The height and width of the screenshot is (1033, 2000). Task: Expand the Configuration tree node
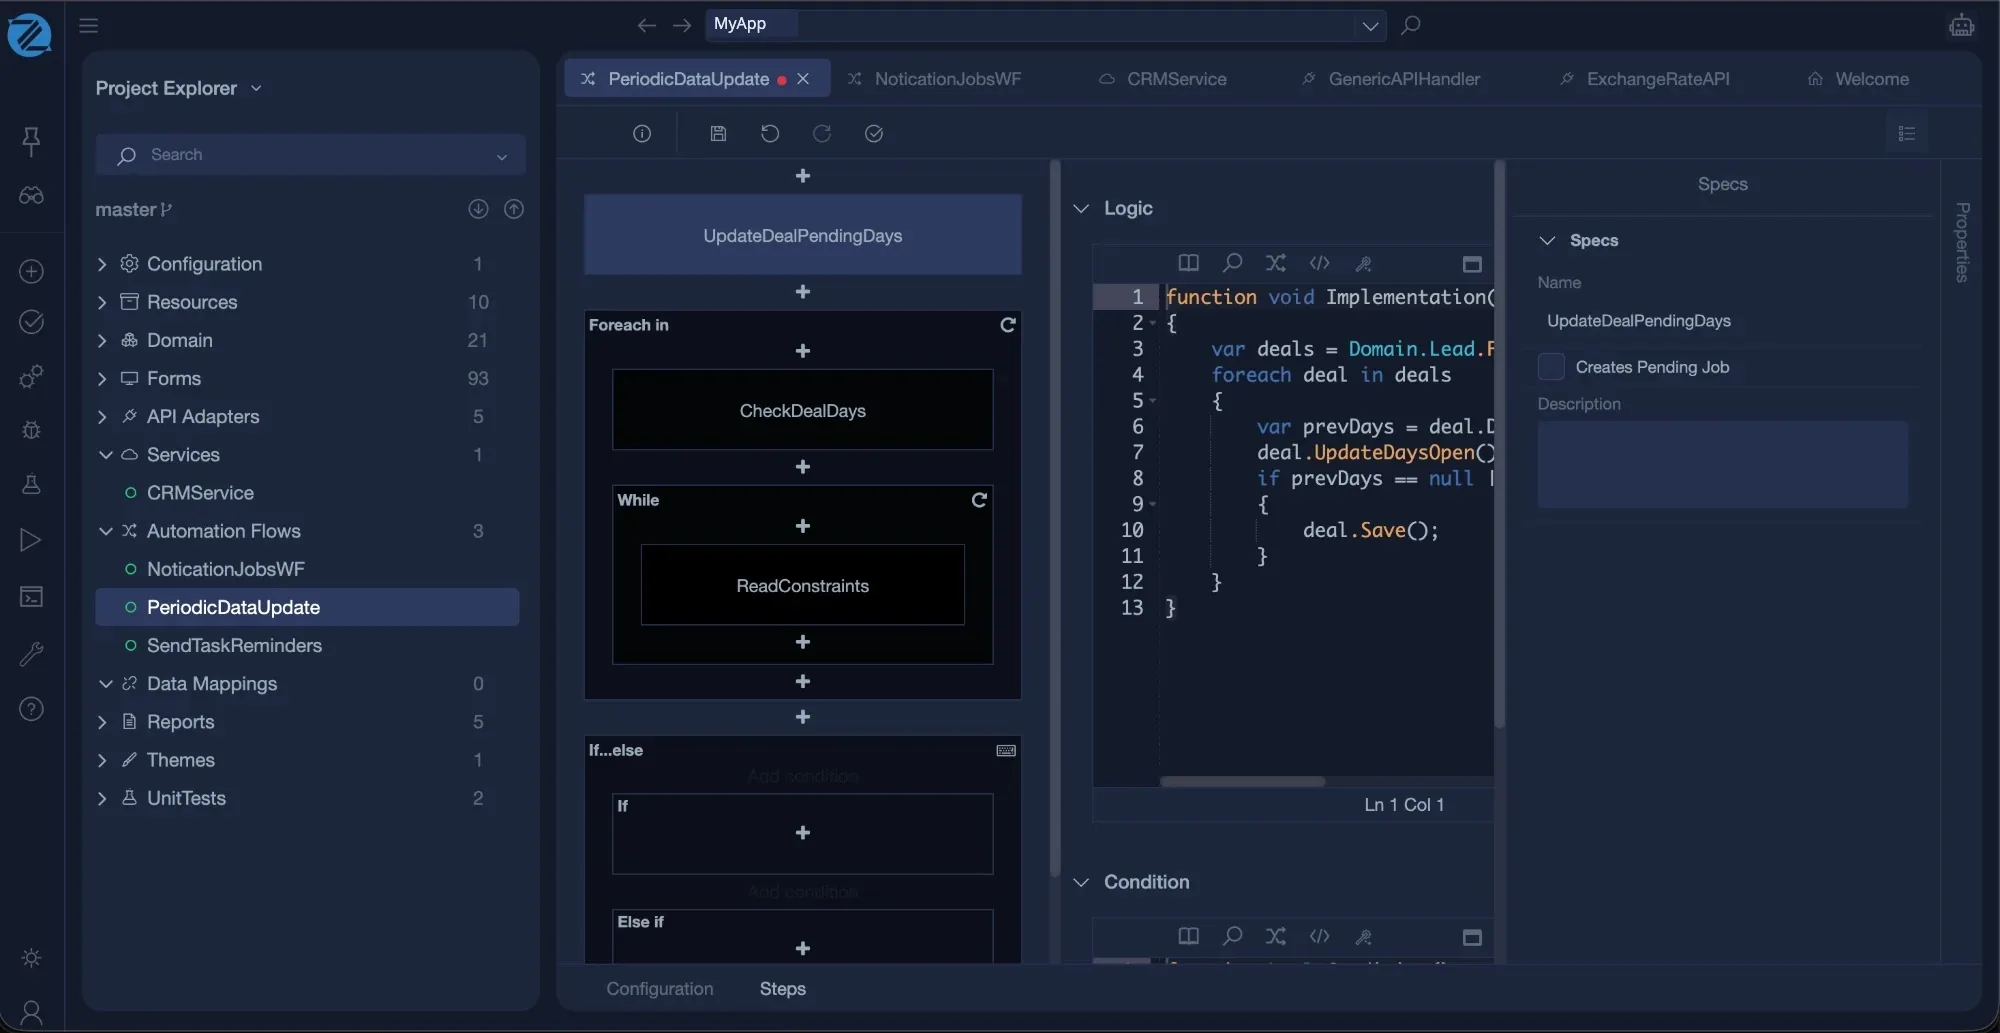[102, 264]
